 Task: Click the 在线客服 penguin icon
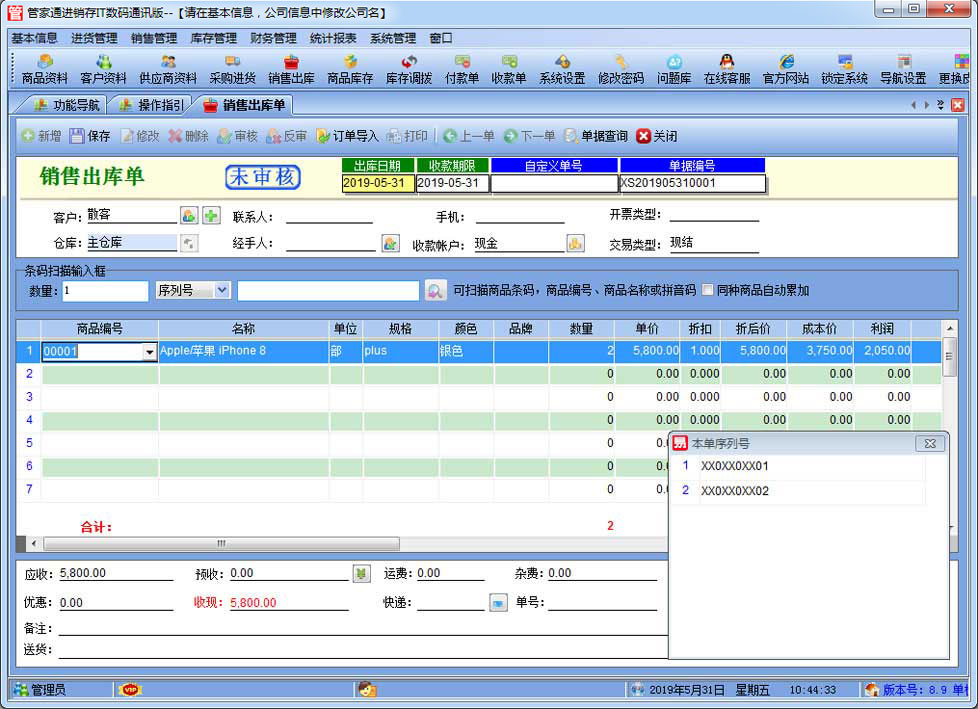coord(727,69)
